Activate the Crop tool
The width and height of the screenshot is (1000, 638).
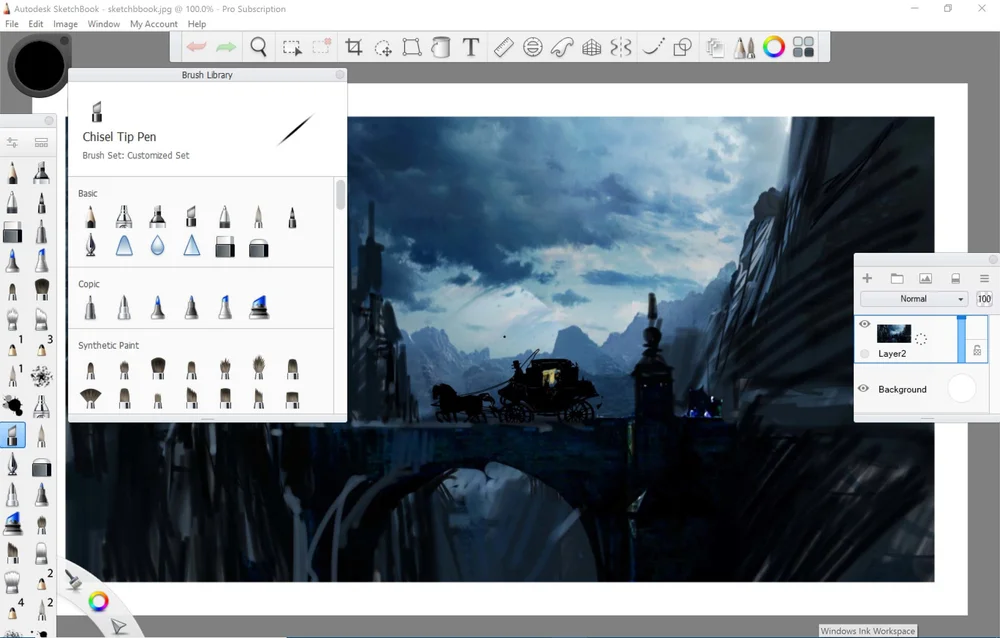pos(352,47)
